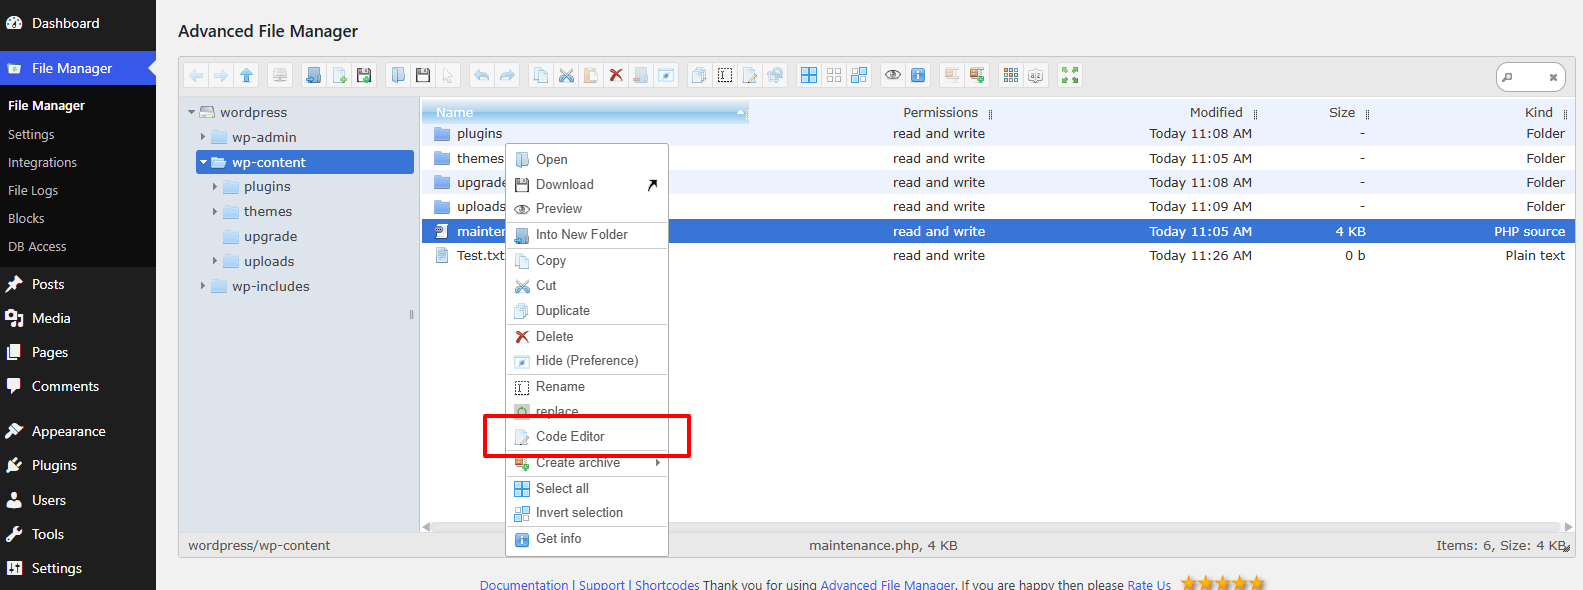The height and width of the screenshot is (590, 1583).
Task: Select Code Editor from context menu
Action: pos(587,436)
